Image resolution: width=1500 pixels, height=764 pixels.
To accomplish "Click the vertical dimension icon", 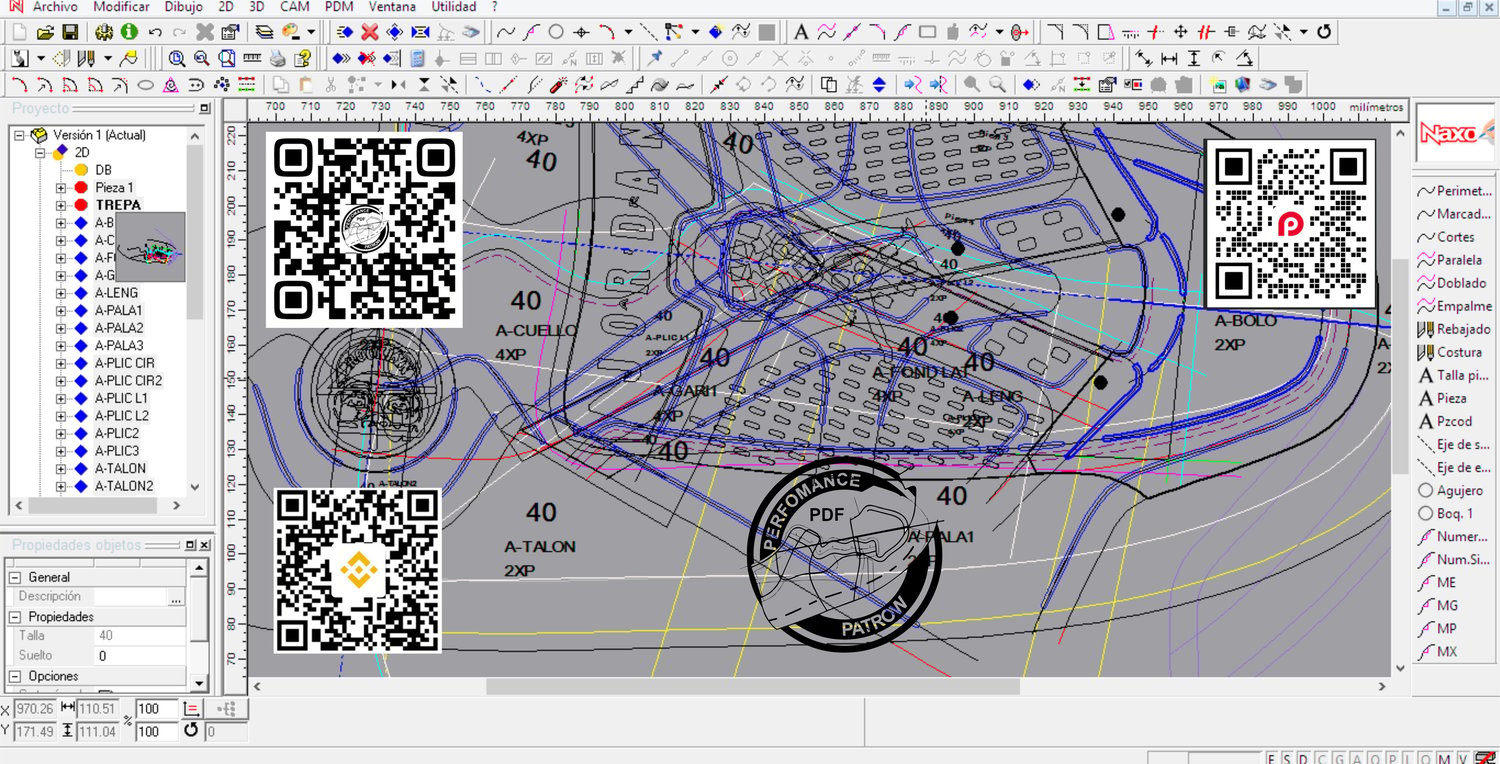I will [x=1194, y=58].
